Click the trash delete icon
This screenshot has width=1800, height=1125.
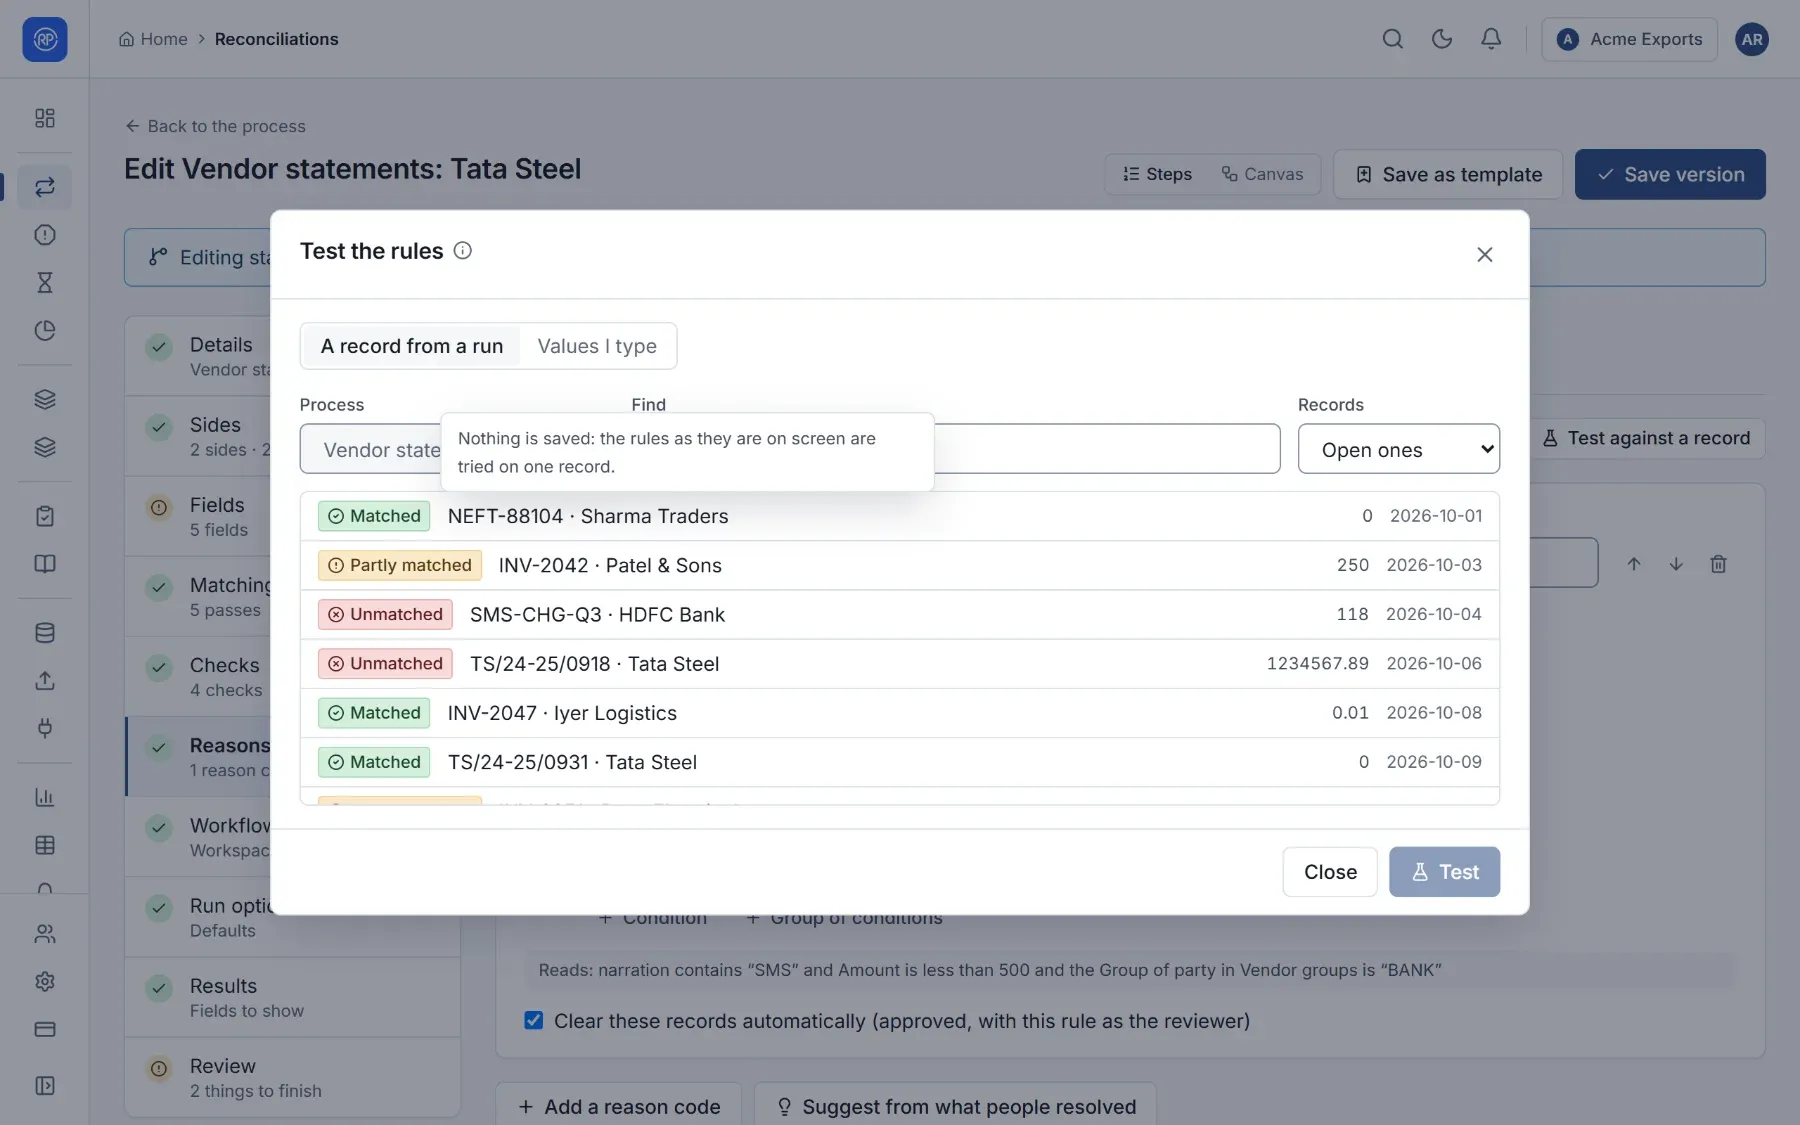point(1718,564)
